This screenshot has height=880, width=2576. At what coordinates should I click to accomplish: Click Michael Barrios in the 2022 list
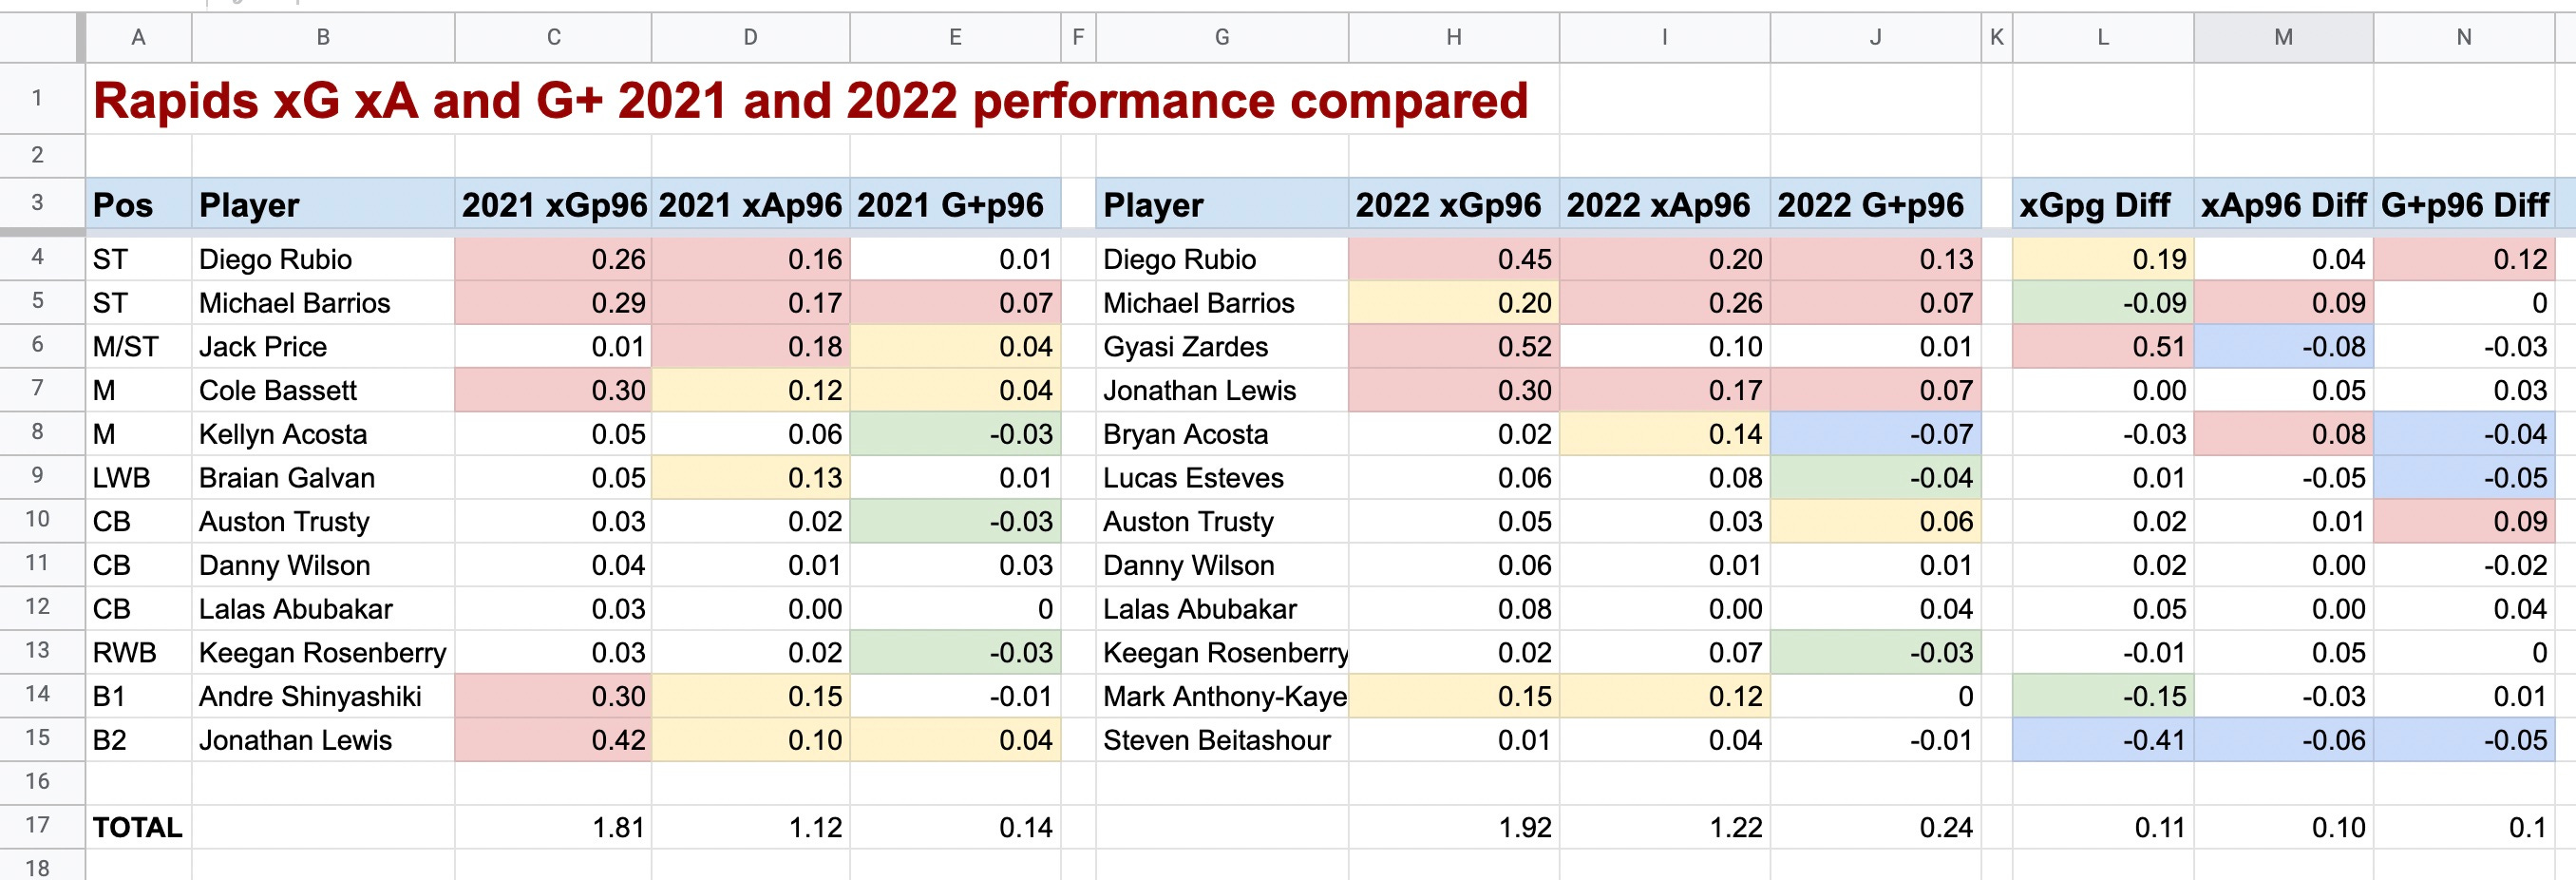(x=1219, y=302)
